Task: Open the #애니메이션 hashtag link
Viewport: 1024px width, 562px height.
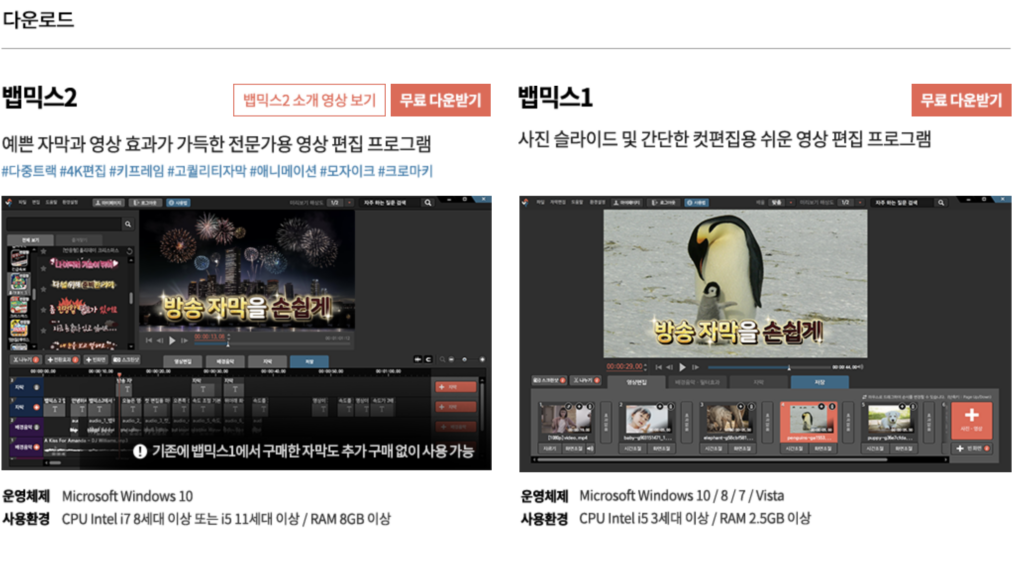Action: point(283,171)
